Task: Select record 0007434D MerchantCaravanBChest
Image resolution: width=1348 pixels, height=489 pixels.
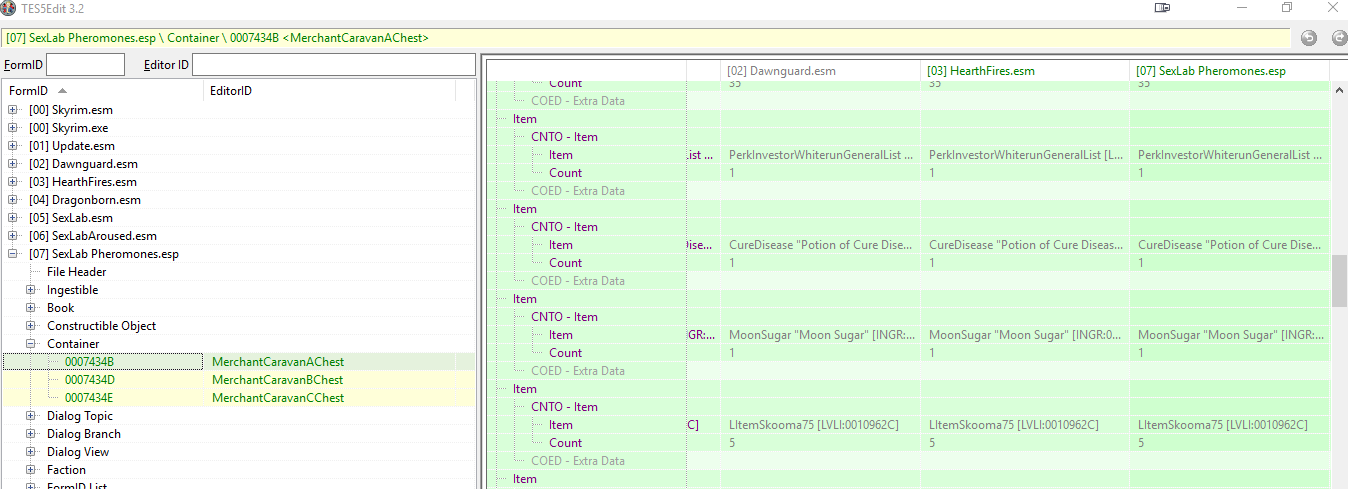Action: pyautogui.click(x=238, y=380)
